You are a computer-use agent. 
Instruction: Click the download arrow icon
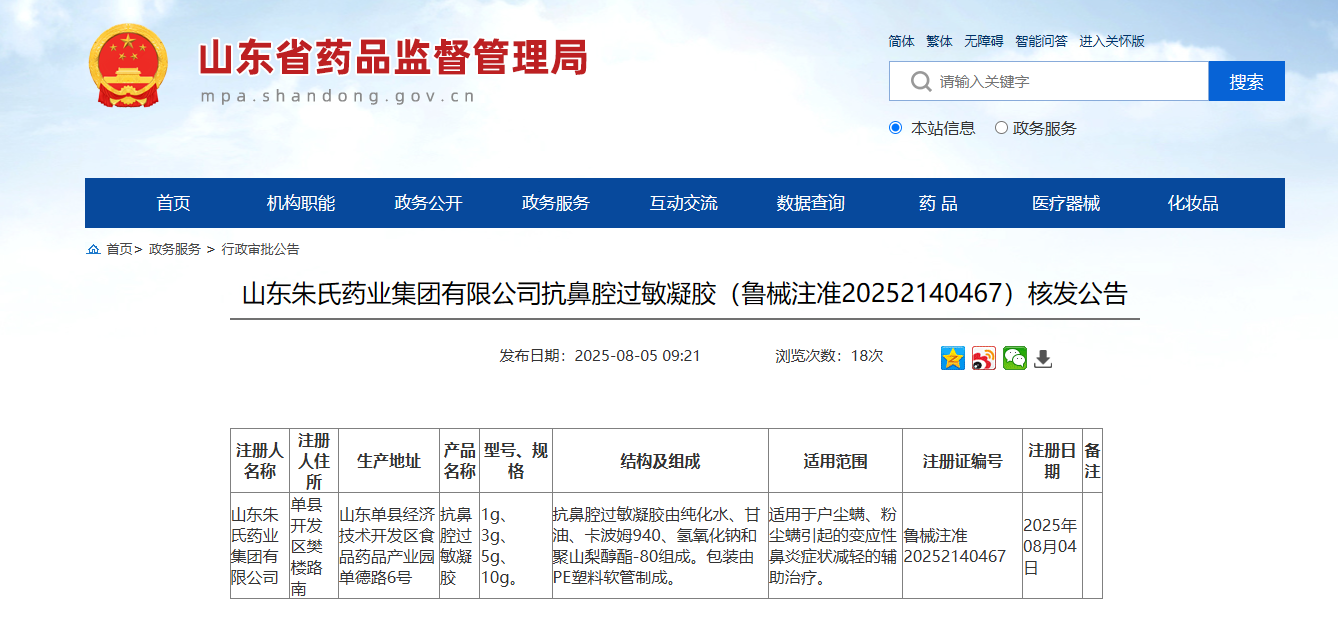[1043, 358]
